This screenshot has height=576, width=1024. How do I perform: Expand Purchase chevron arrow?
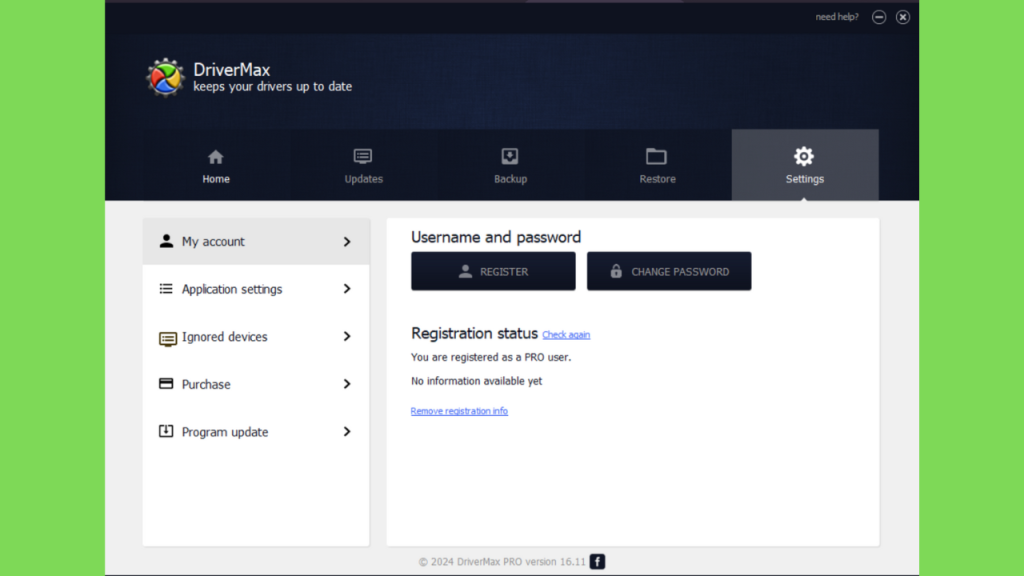(x=347, y=384)
